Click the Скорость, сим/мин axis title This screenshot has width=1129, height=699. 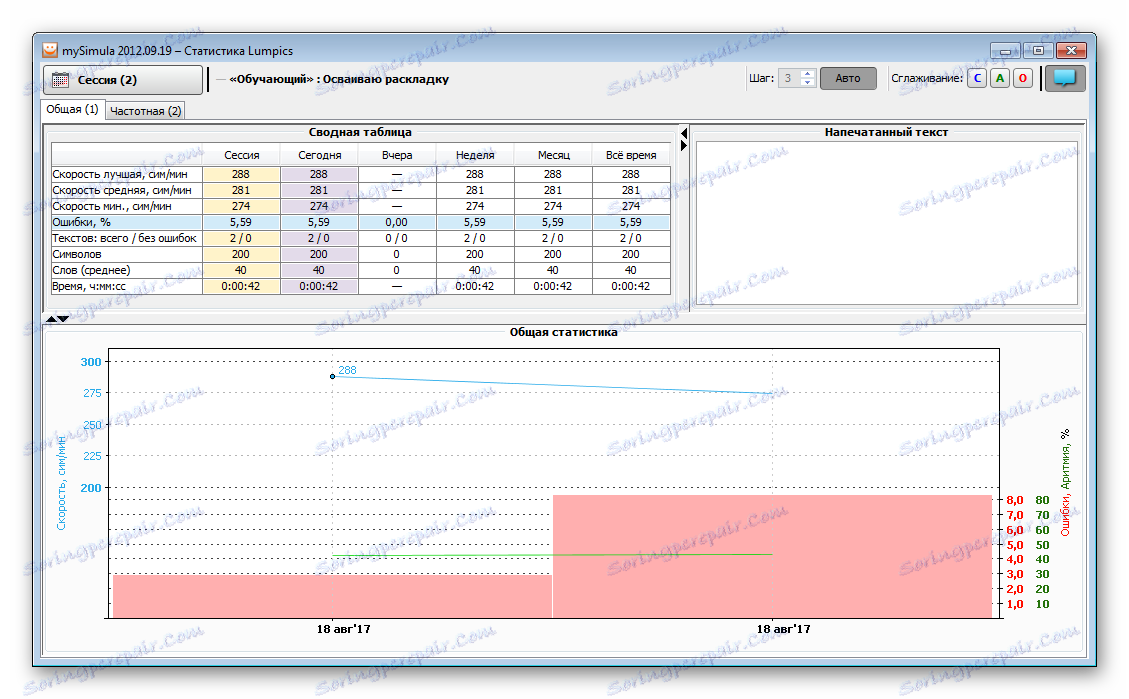pyautogui.click(x=61, y=483)
